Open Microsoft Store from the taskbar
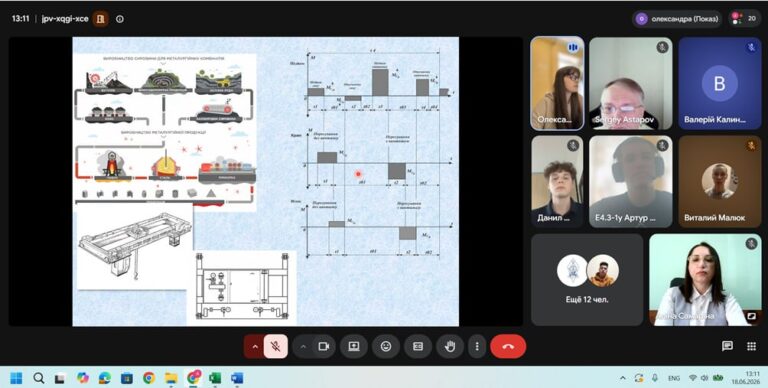This screenshot has height=388, width=768. pos(127,378)
